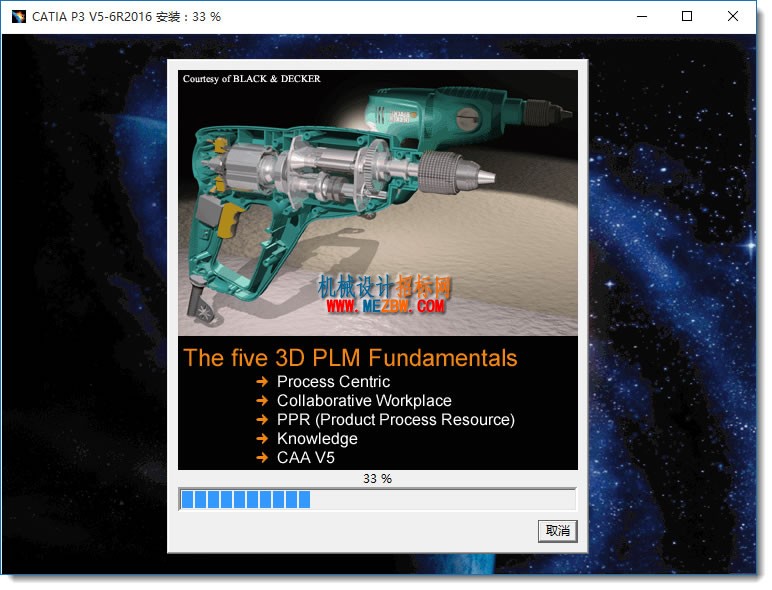
Task: Click the 'Knowledge' text line
Action: pyautogui.click(x=317, y=439)
